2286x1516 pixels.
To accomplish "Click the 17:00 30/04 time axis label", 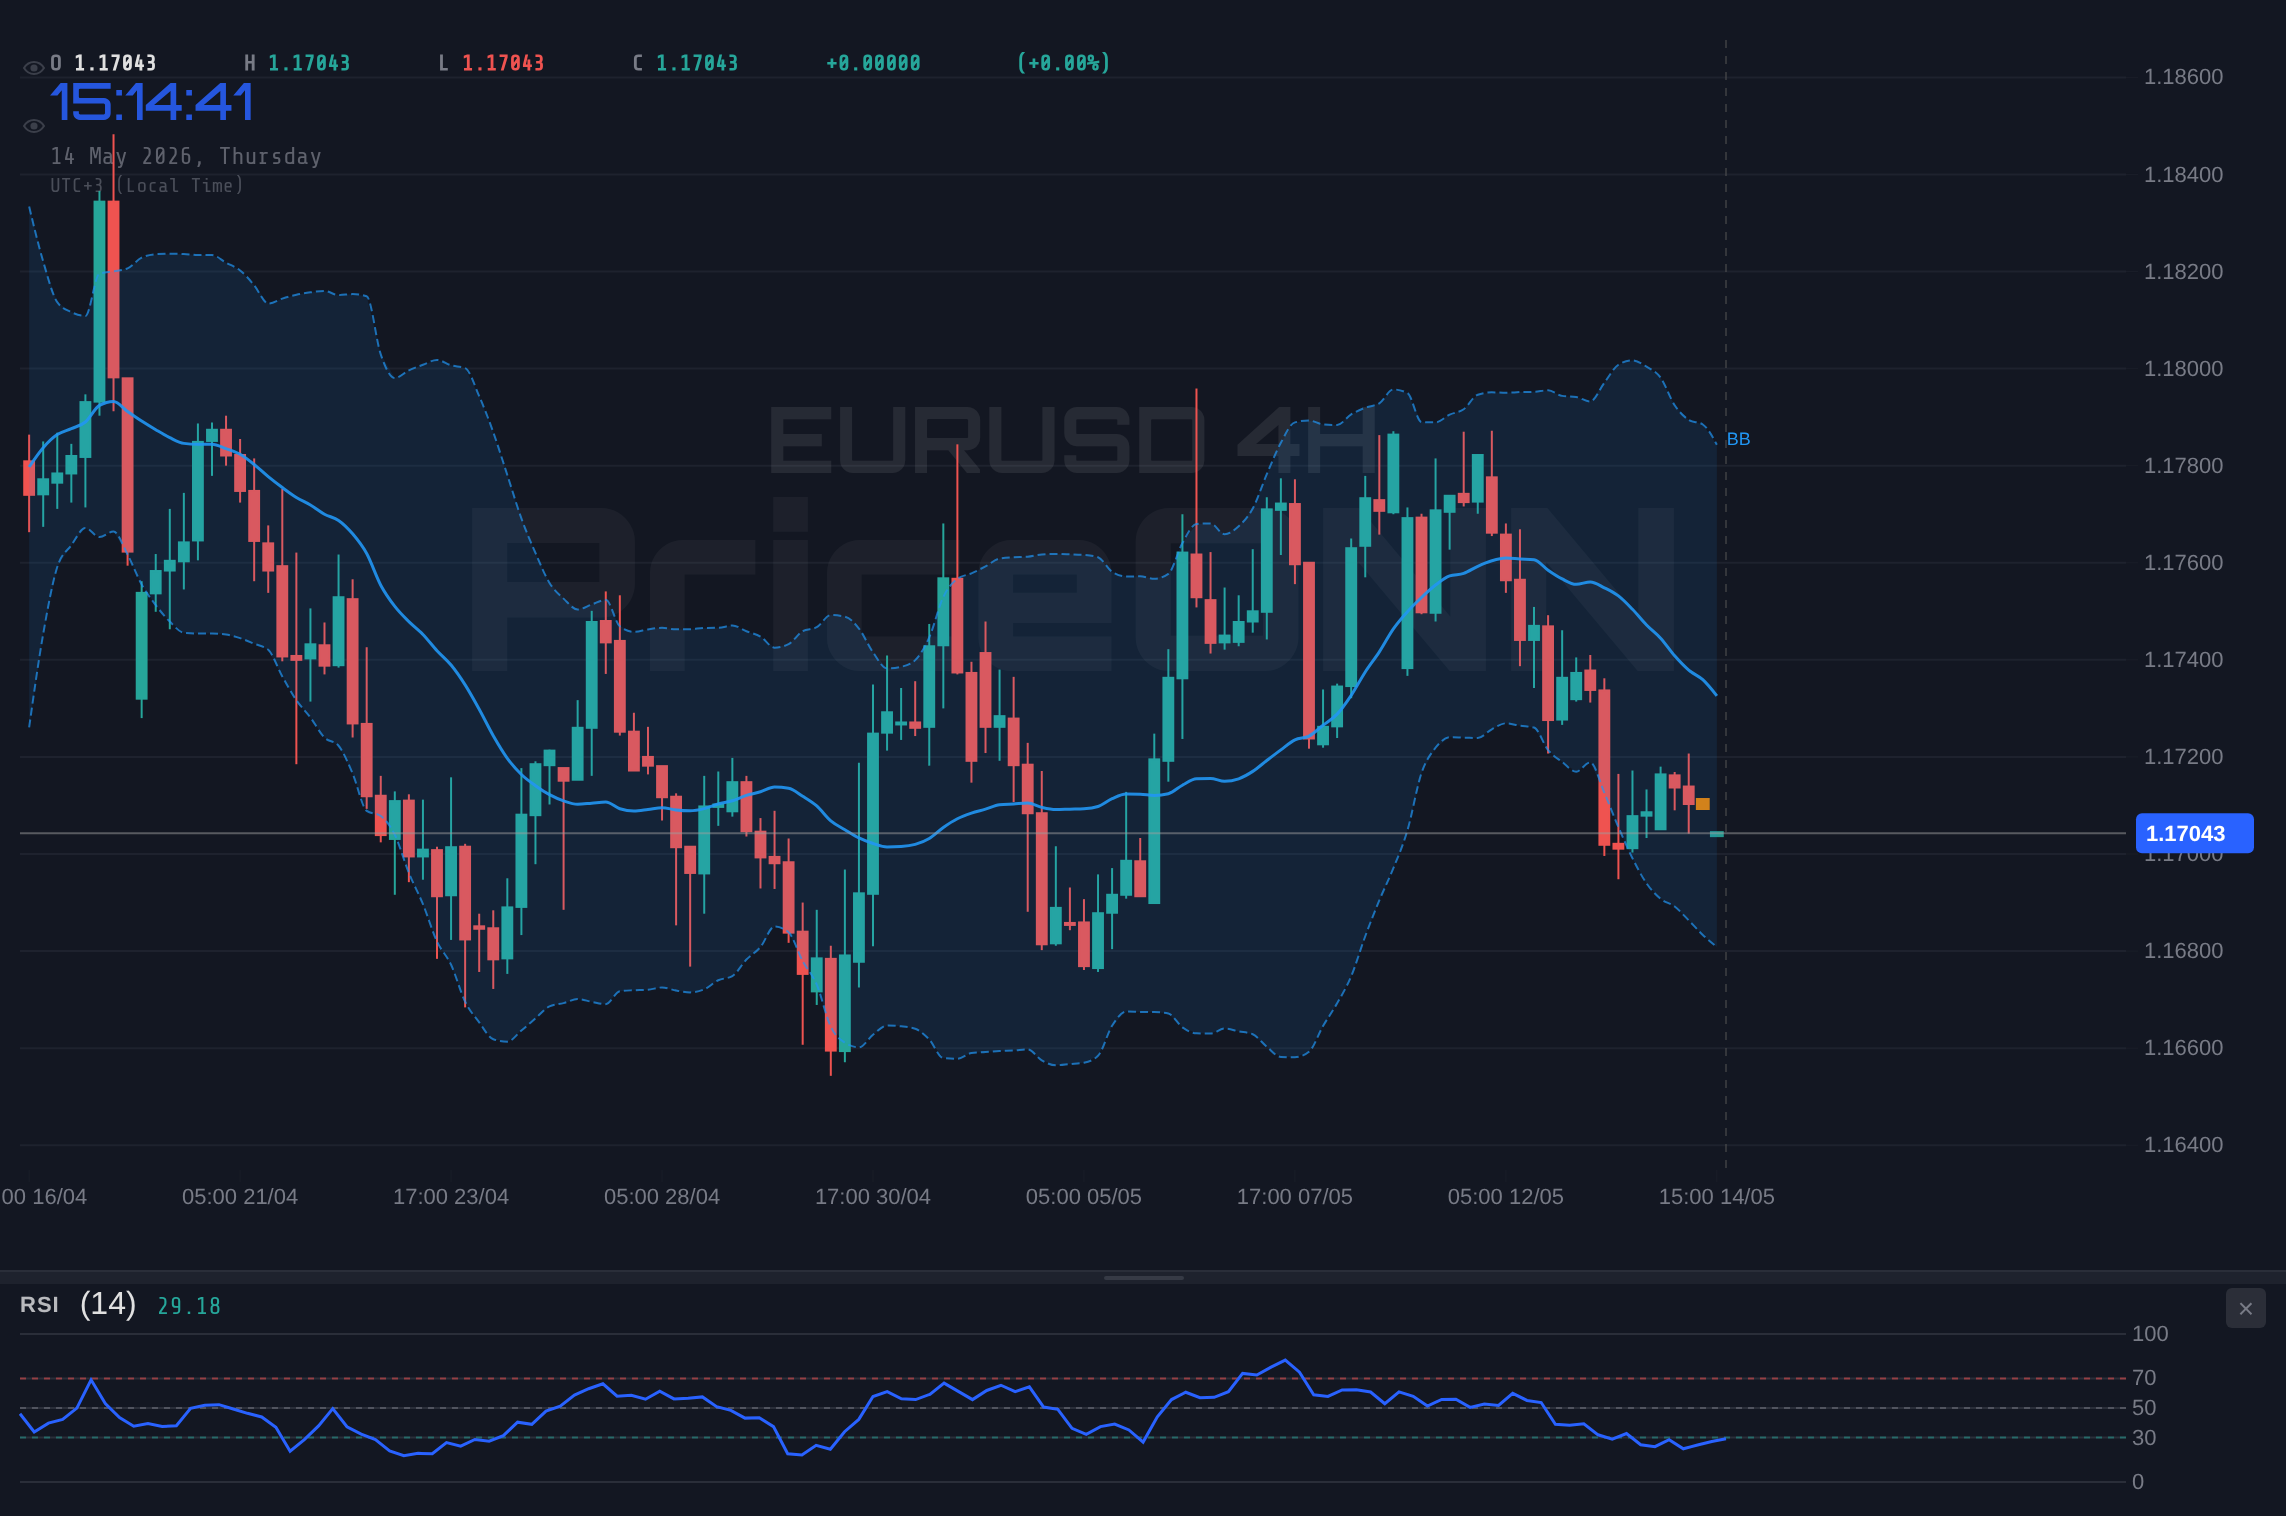I will [873, 1197].
